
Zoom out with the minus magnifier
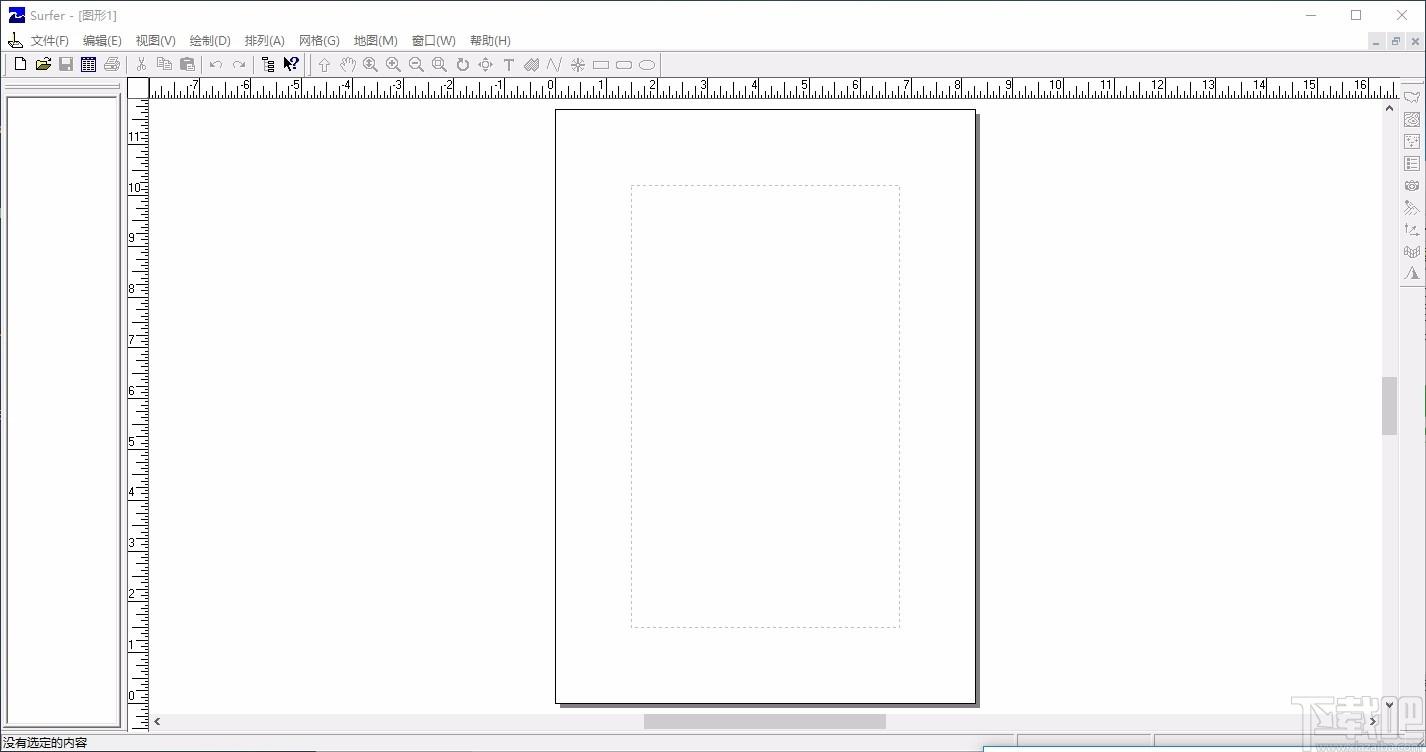[x=416, y=64]
